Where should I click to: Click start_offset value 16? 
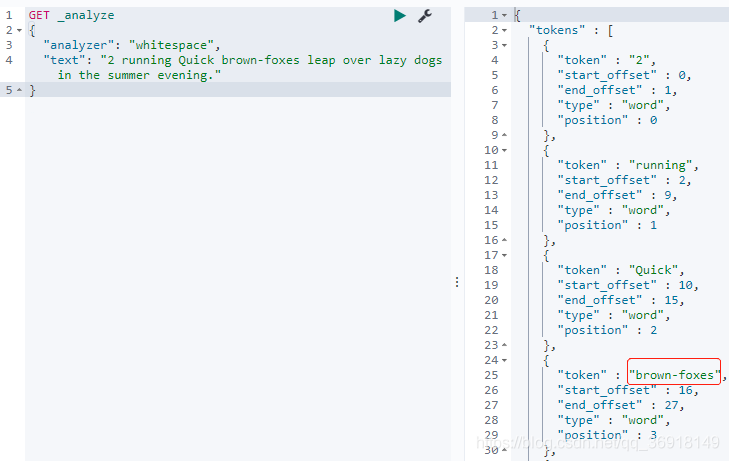(685, 390)
